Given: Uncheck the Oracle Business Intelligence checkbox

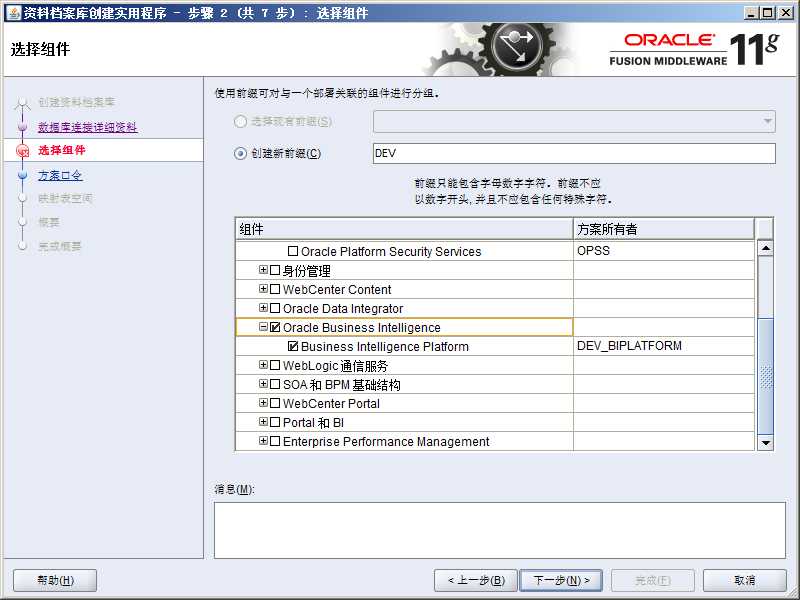Looking at the screenshot, I should [x=275, y=327].
